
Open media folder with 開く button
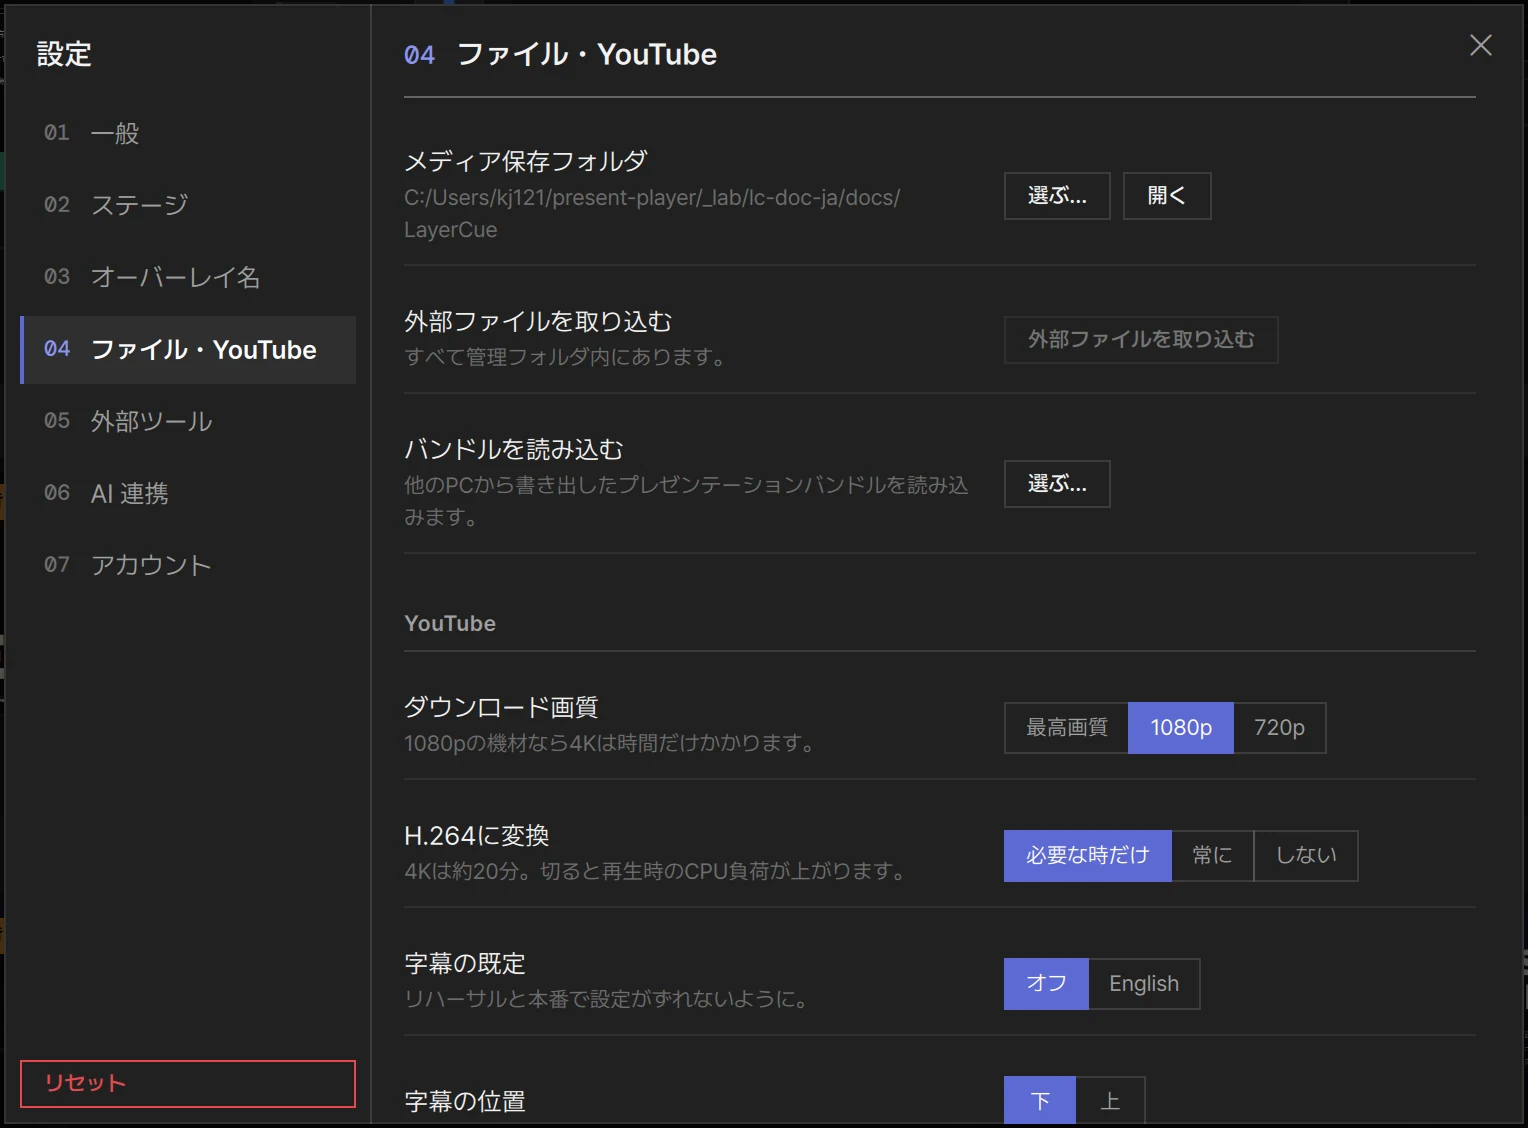point(1167,196)
